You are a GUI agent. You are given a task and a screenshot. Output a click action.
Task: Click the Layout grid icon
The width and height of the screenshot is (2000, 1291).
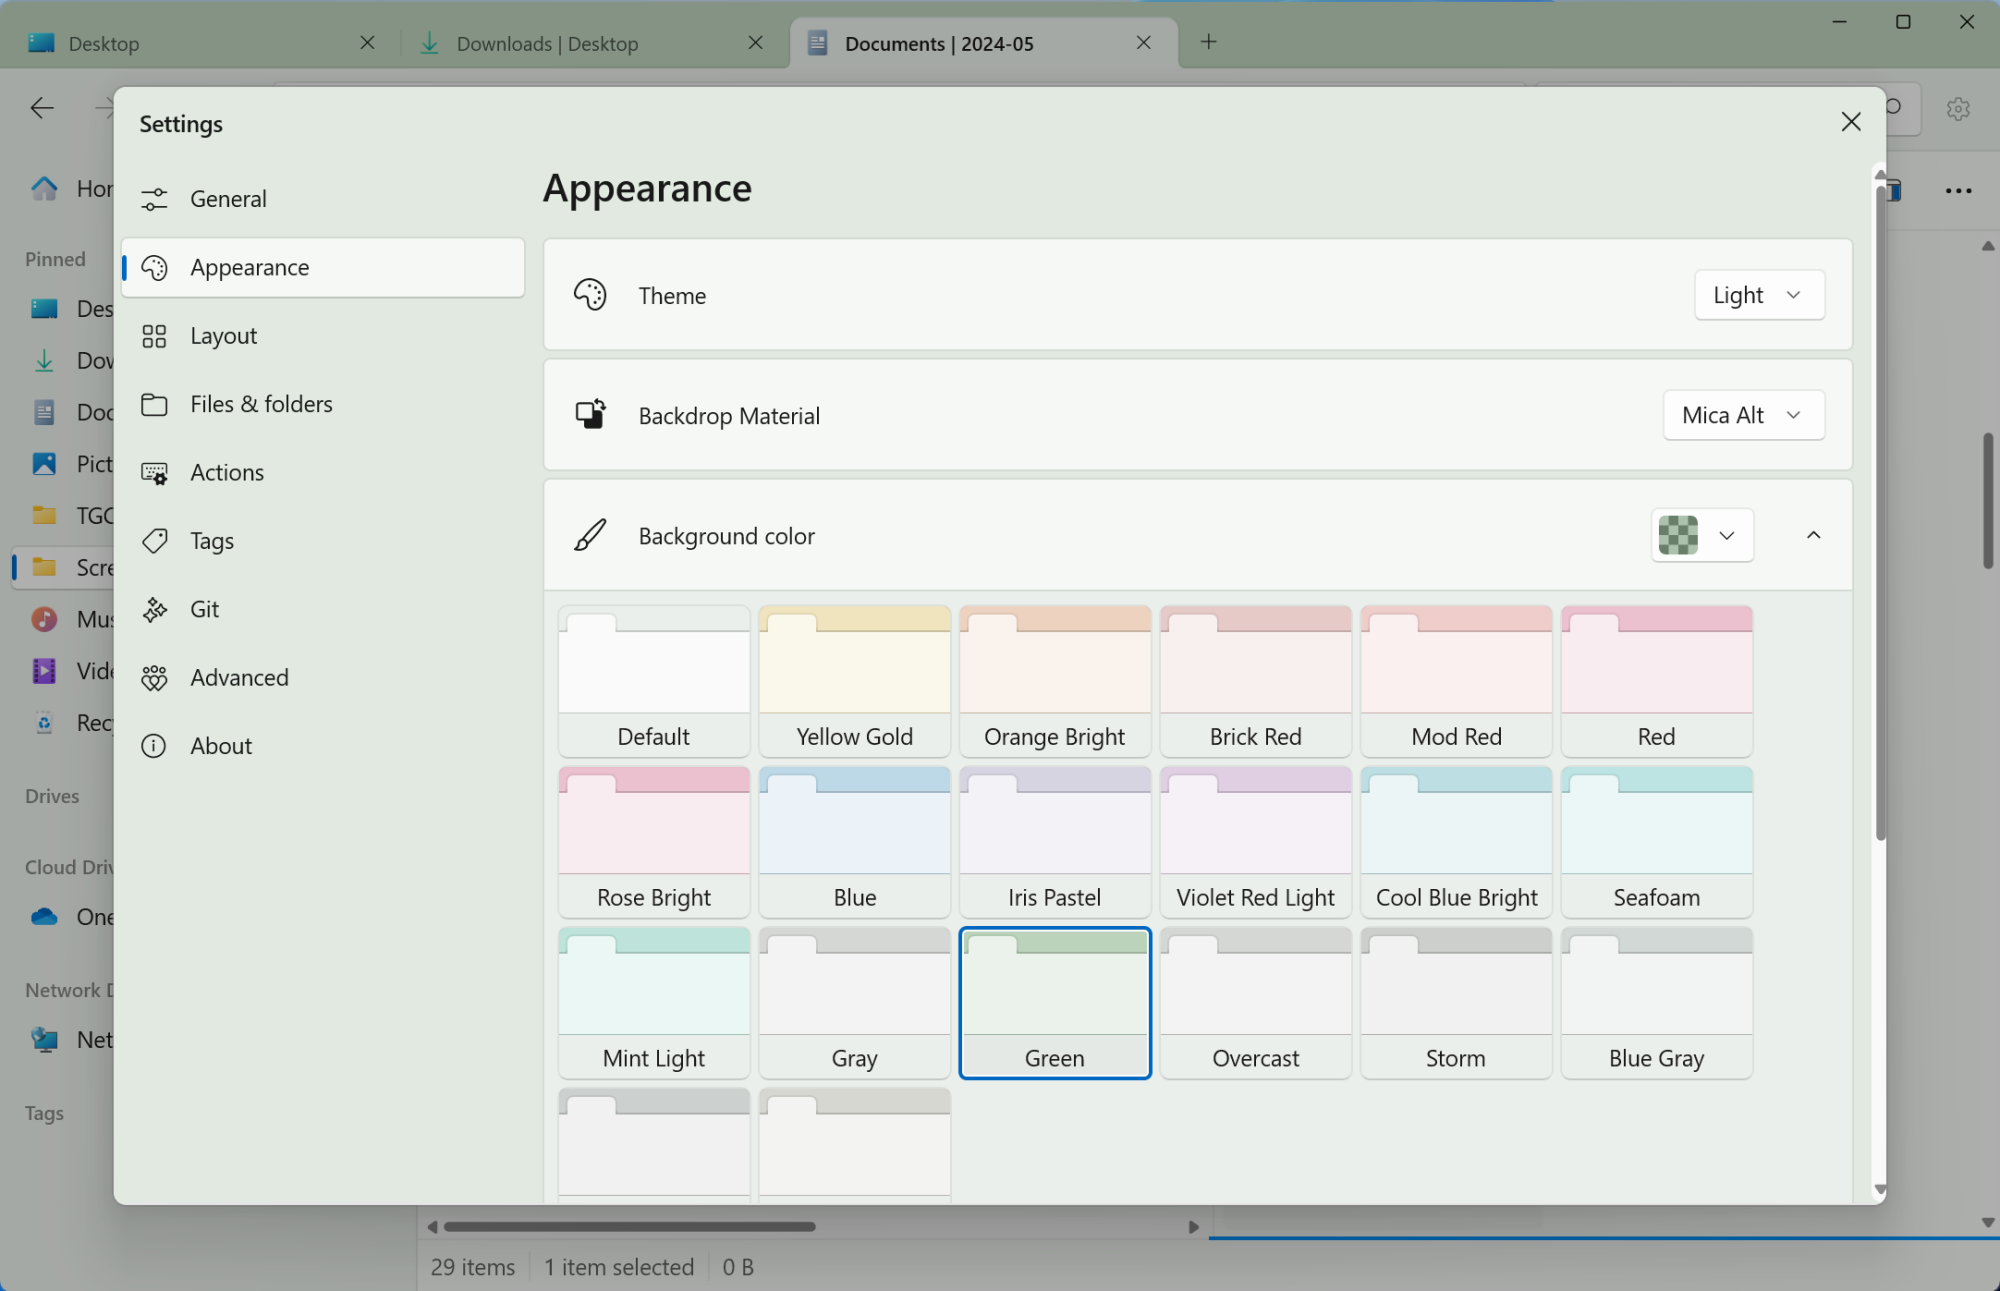[154, 336]
